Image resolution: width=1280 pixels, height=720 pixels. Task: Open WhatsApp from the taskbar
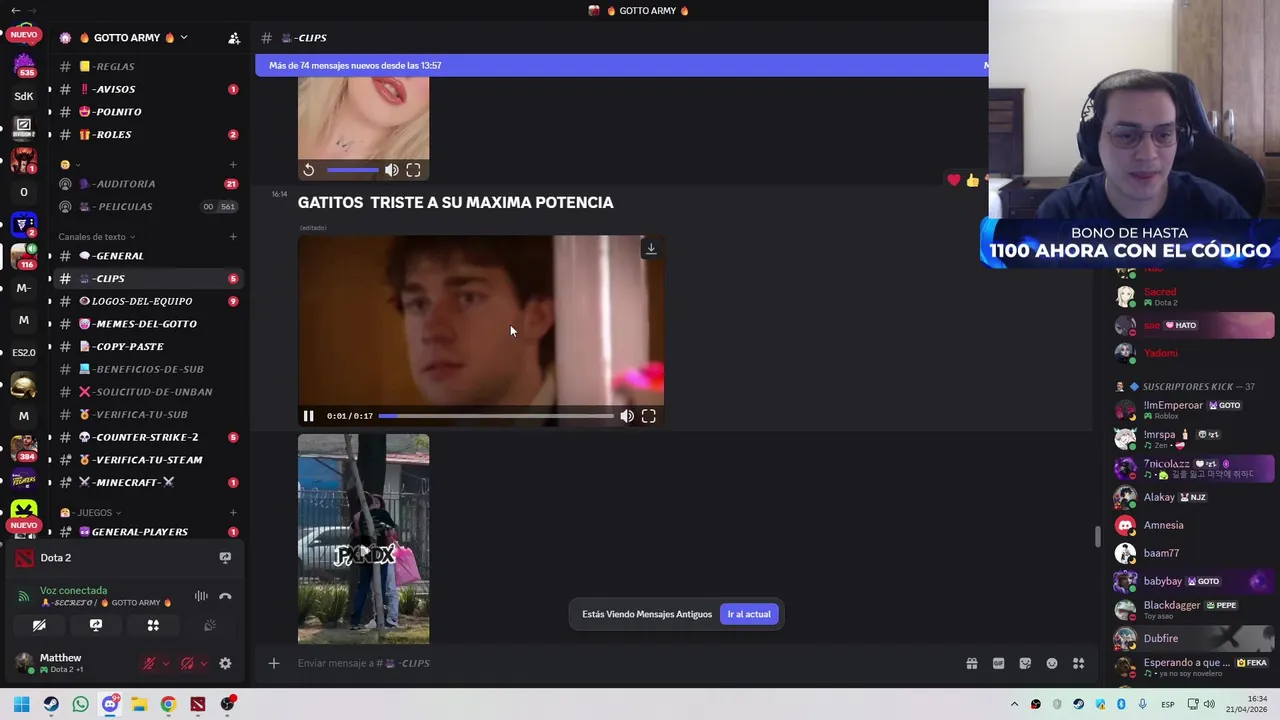[80, 704]
